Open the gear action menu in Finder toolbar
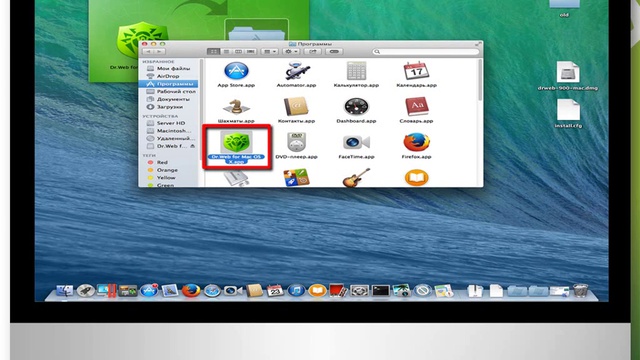 click(x=291, y=52)
